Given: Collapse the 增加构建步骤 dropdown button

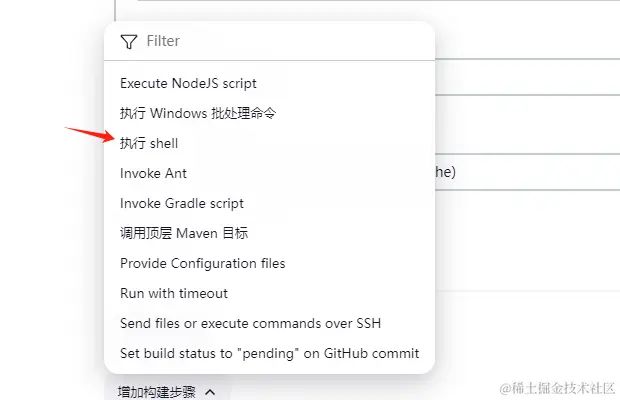Looking at the screenshot, I should click(167, 392).
